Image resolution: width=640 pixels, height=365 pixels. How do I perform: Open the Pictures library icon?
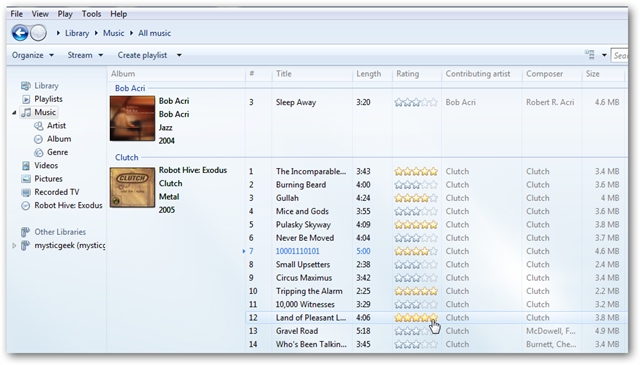[26, 179]
